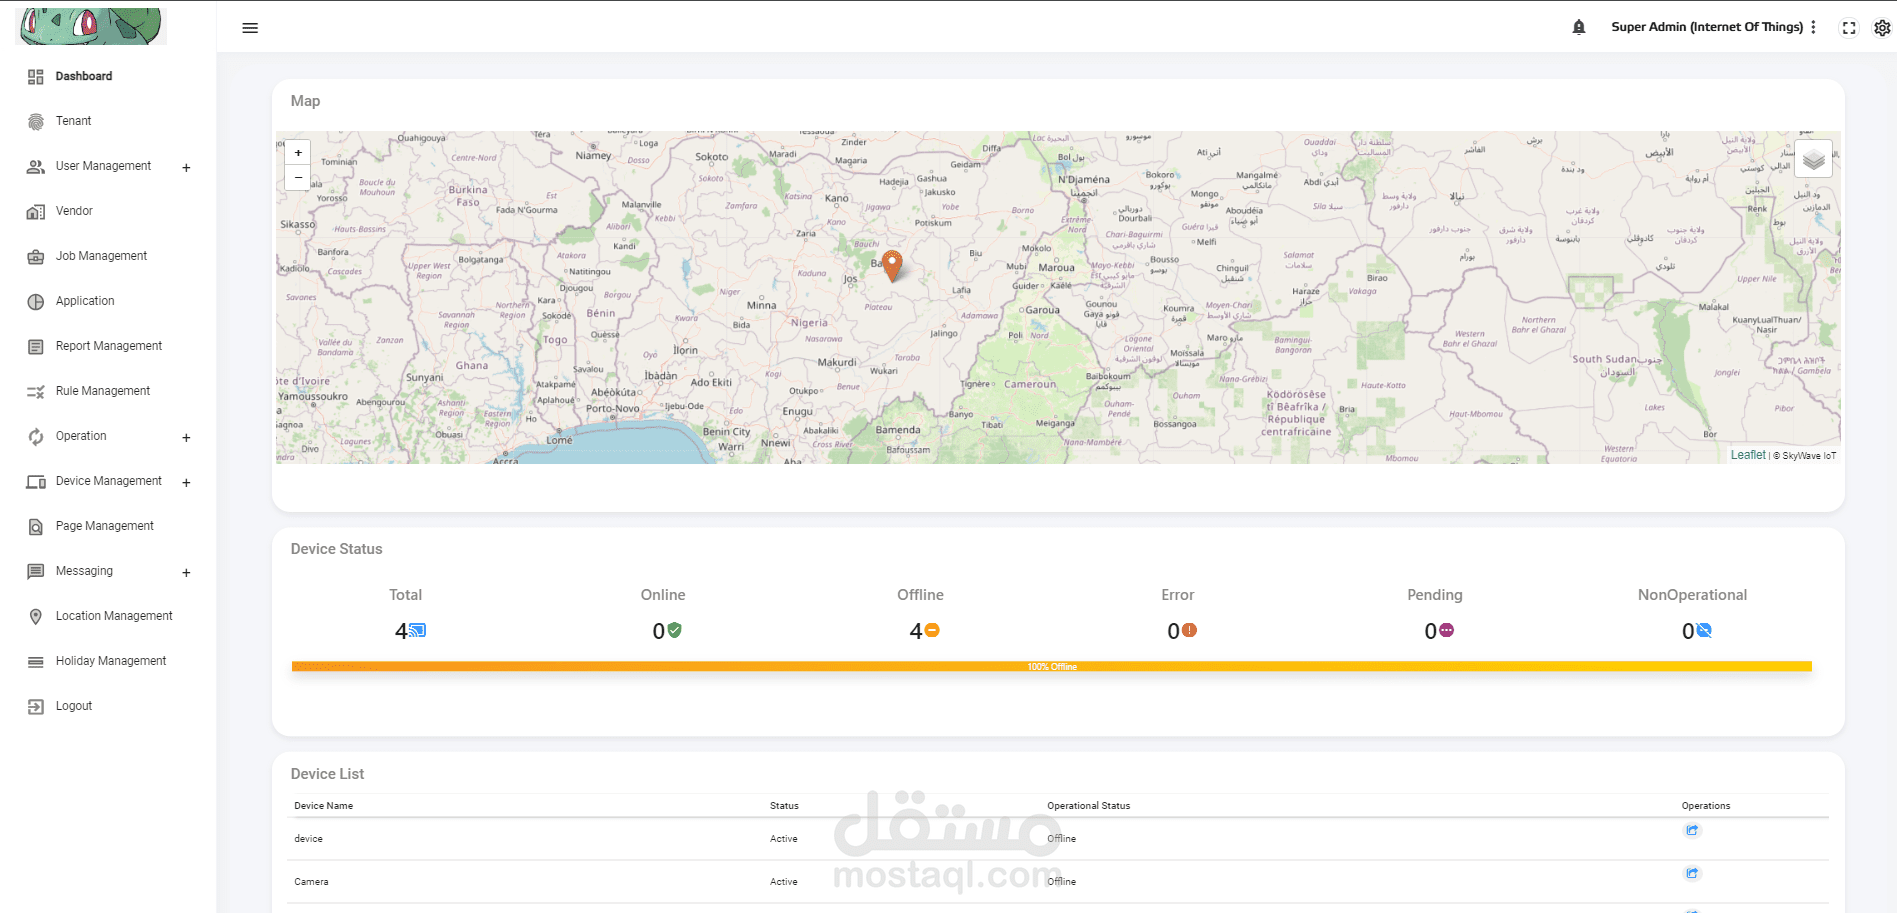Click the Logout exit icon
The image size is (1897, 913).
[36, 707]
